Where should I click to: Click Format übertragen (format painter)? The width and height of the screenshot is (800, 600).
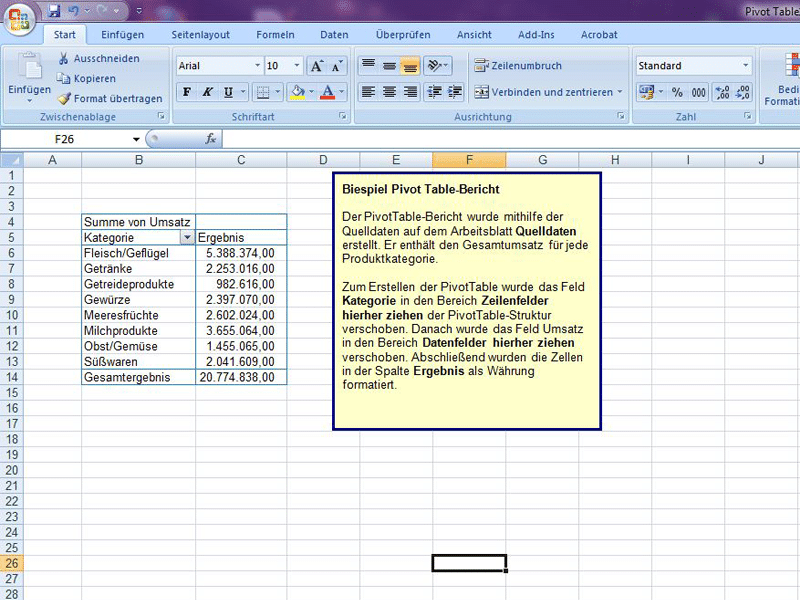(x=110, y=98)
